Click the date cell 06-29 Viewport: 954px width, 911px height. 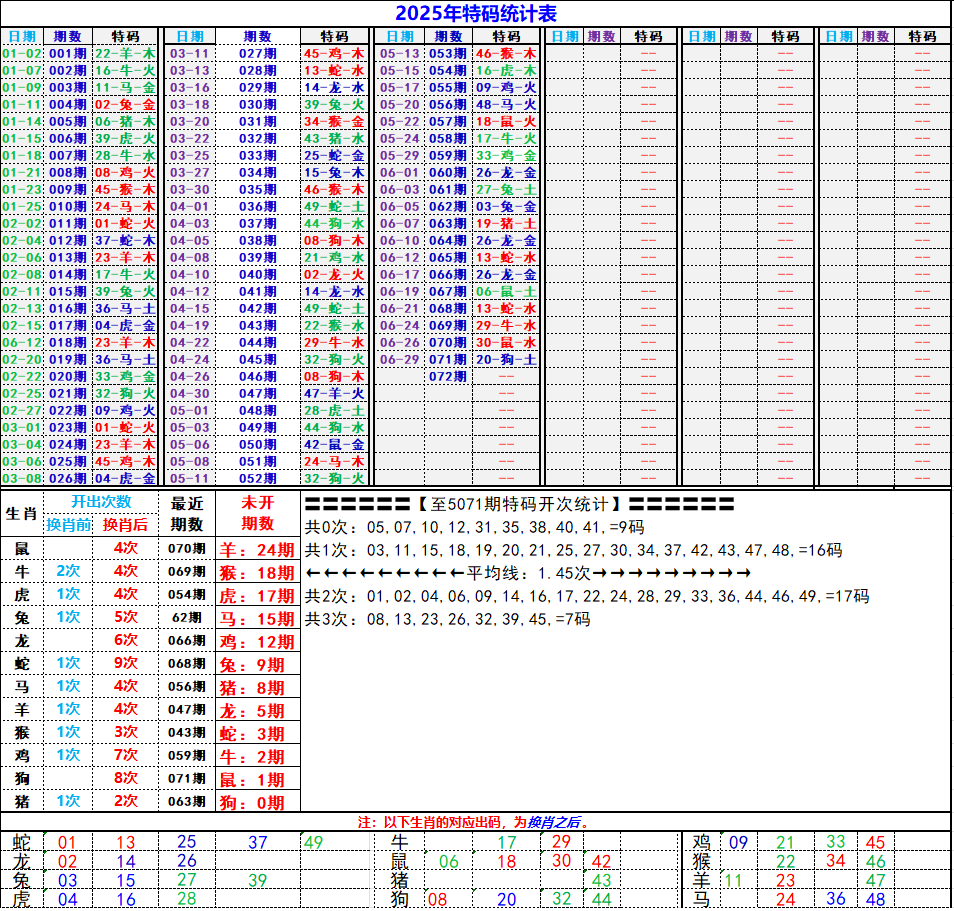pos(400,359)
